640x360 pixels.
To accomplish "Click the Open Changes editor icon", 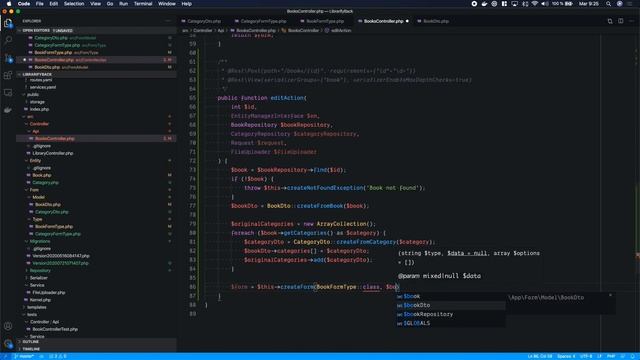I will 610,21.
